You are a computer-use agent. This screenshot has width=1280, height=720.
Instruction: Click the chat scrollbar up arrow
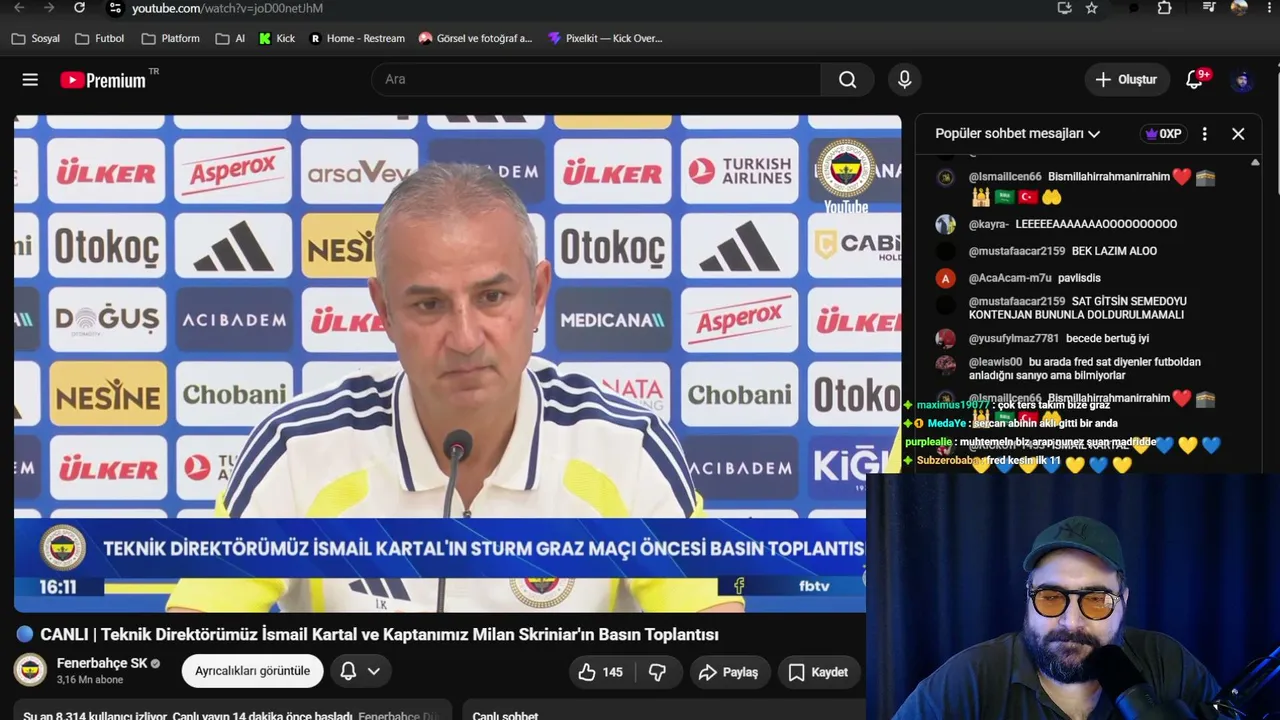tap(1255, 162)
